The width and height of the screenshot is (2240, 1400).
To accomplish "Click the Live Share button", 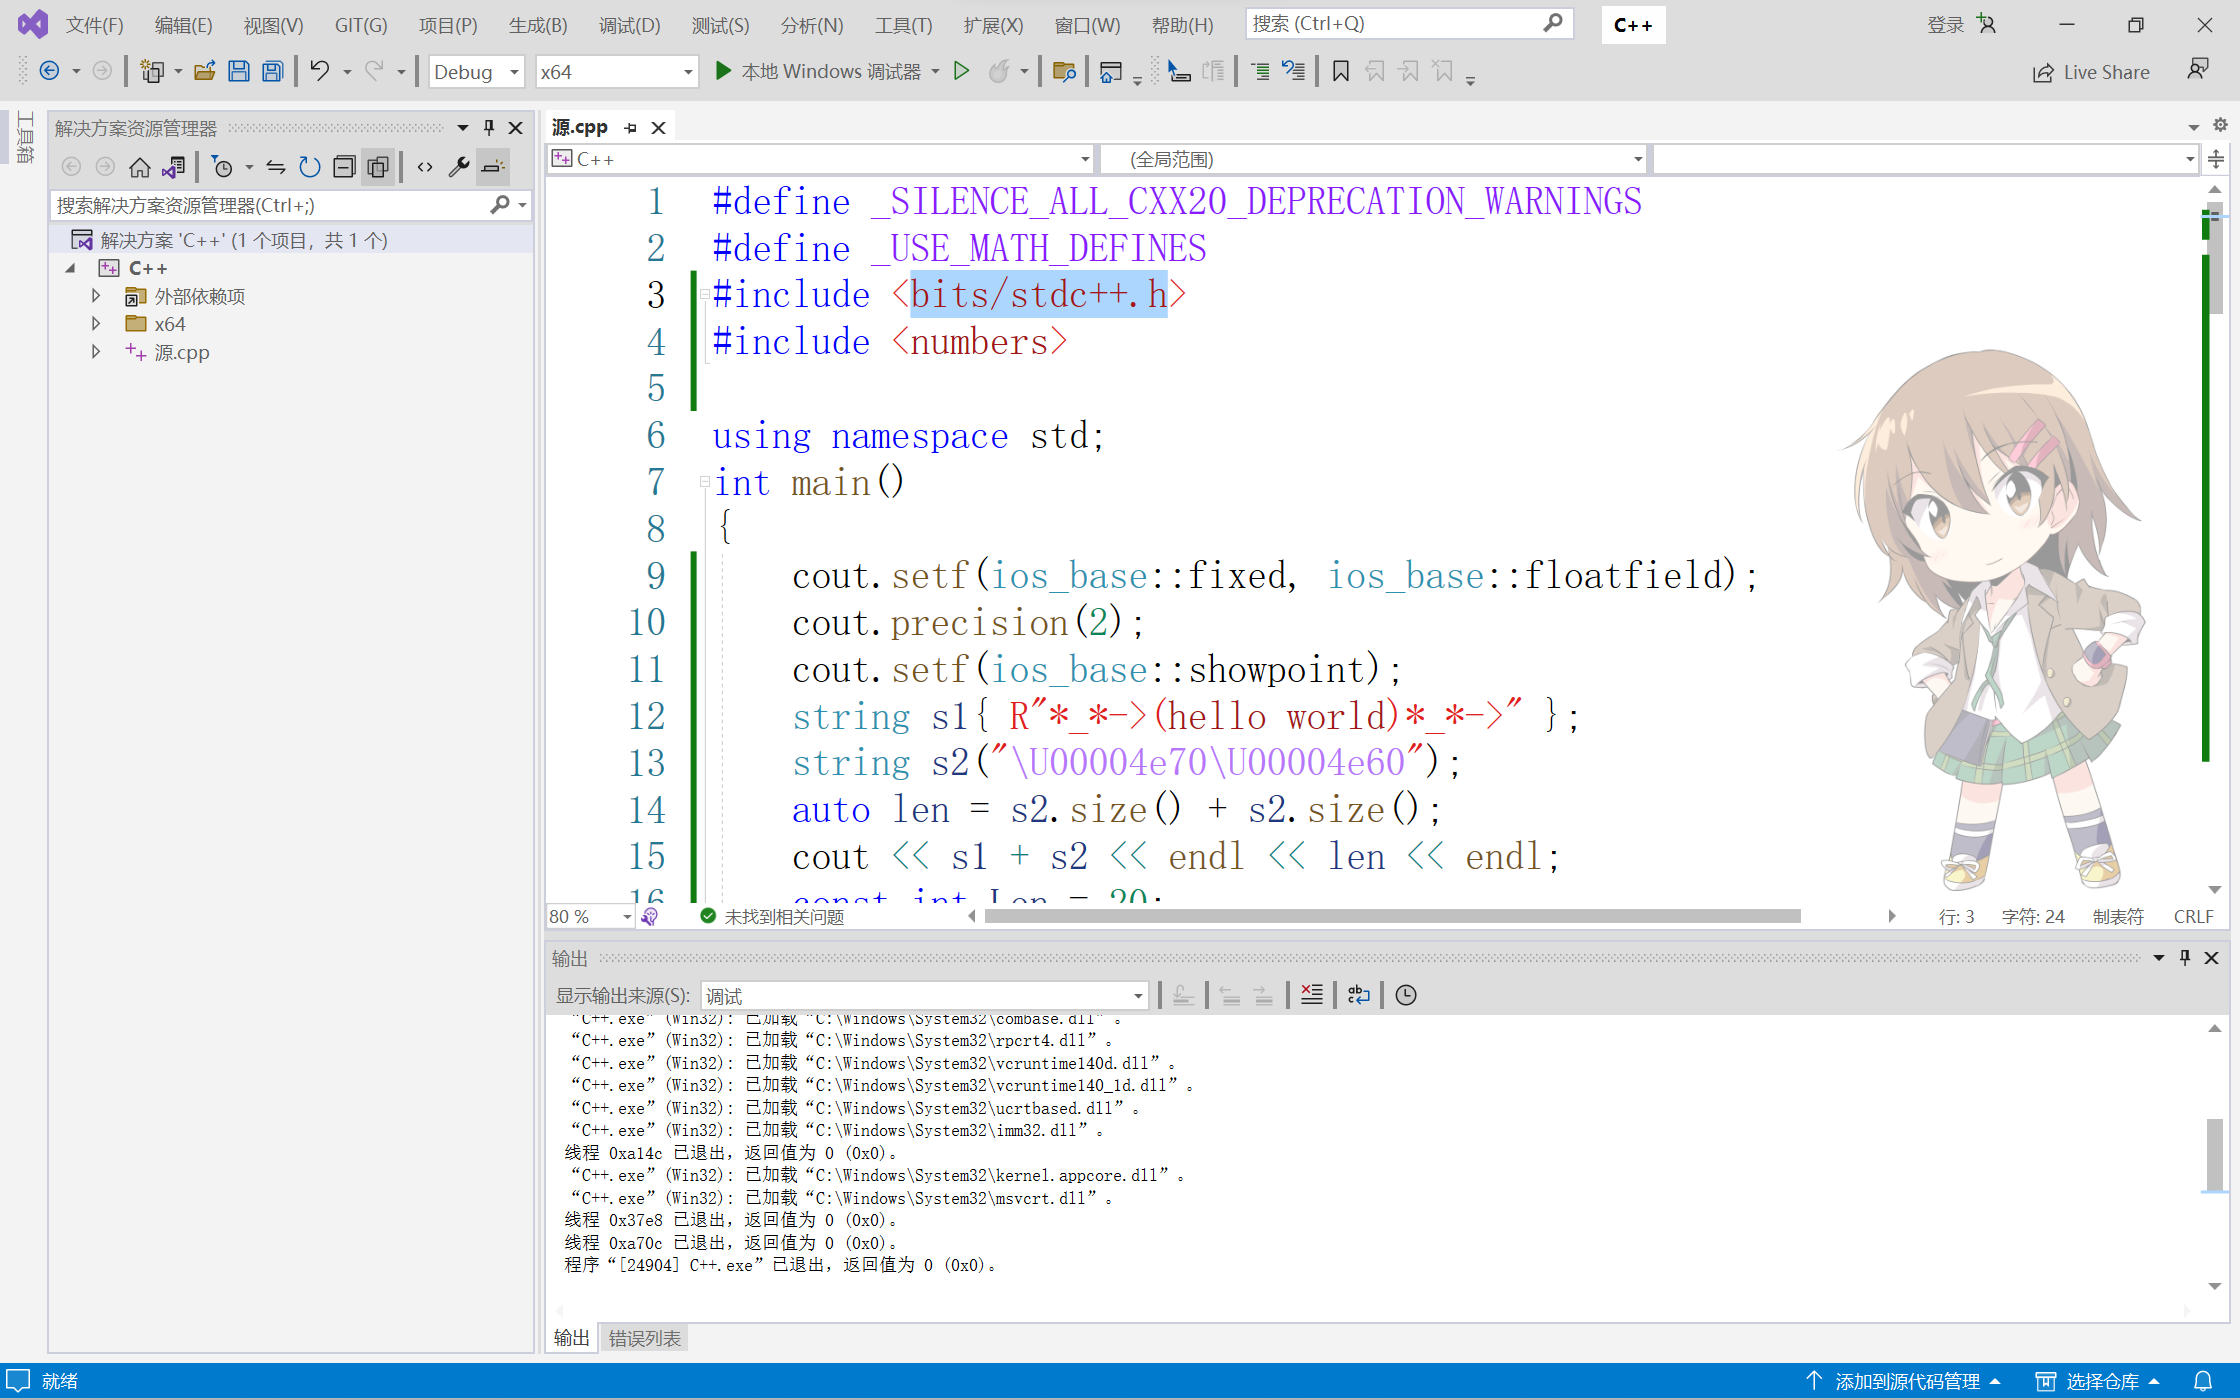I will [x=2092, y=72].
